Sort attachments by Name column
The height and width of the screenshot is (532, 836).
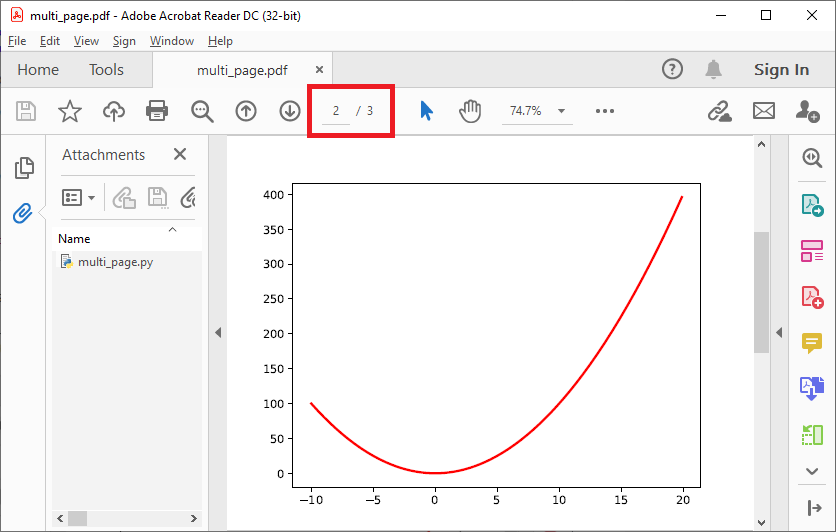[x=74, y=239]
